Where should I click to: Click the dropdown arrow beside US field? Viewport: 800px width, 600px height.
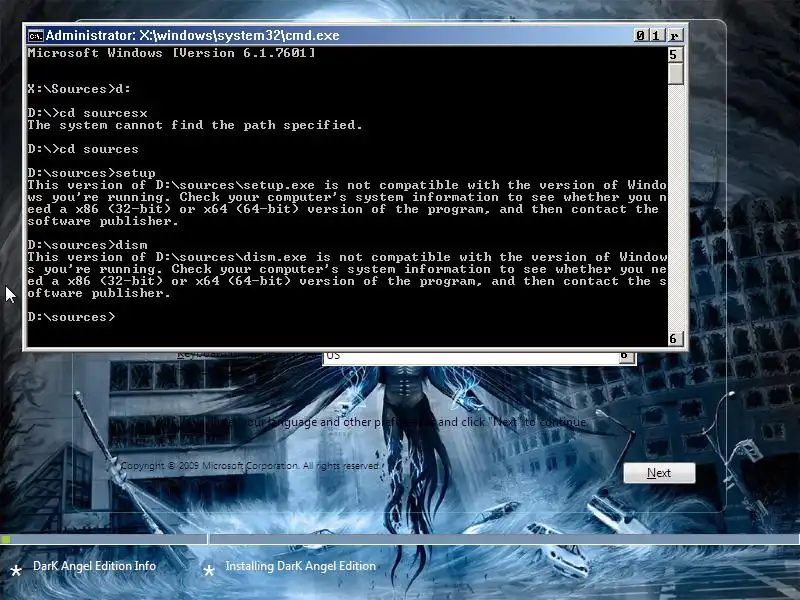[626, 356]
